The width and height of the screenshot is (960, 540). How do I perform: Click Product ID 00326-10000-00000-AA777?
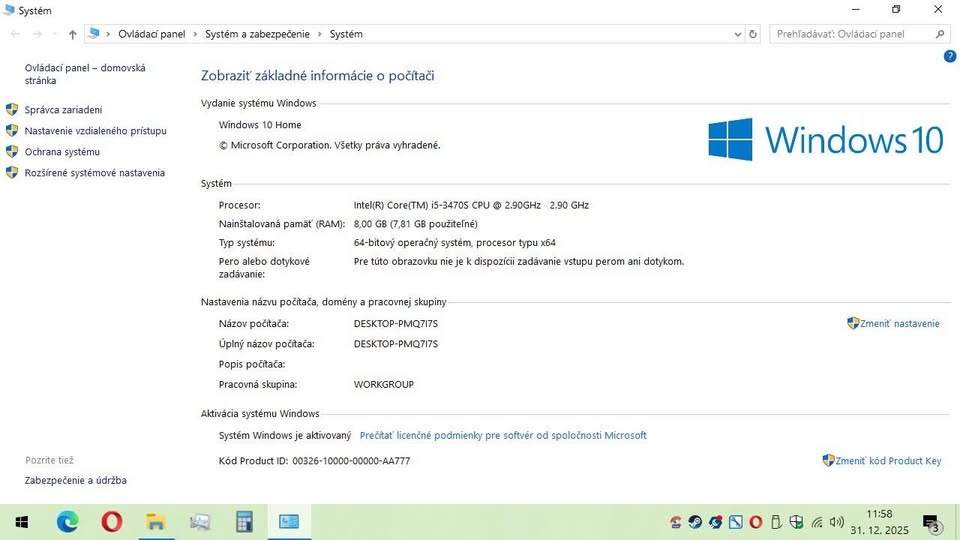[x=351, y=461]
